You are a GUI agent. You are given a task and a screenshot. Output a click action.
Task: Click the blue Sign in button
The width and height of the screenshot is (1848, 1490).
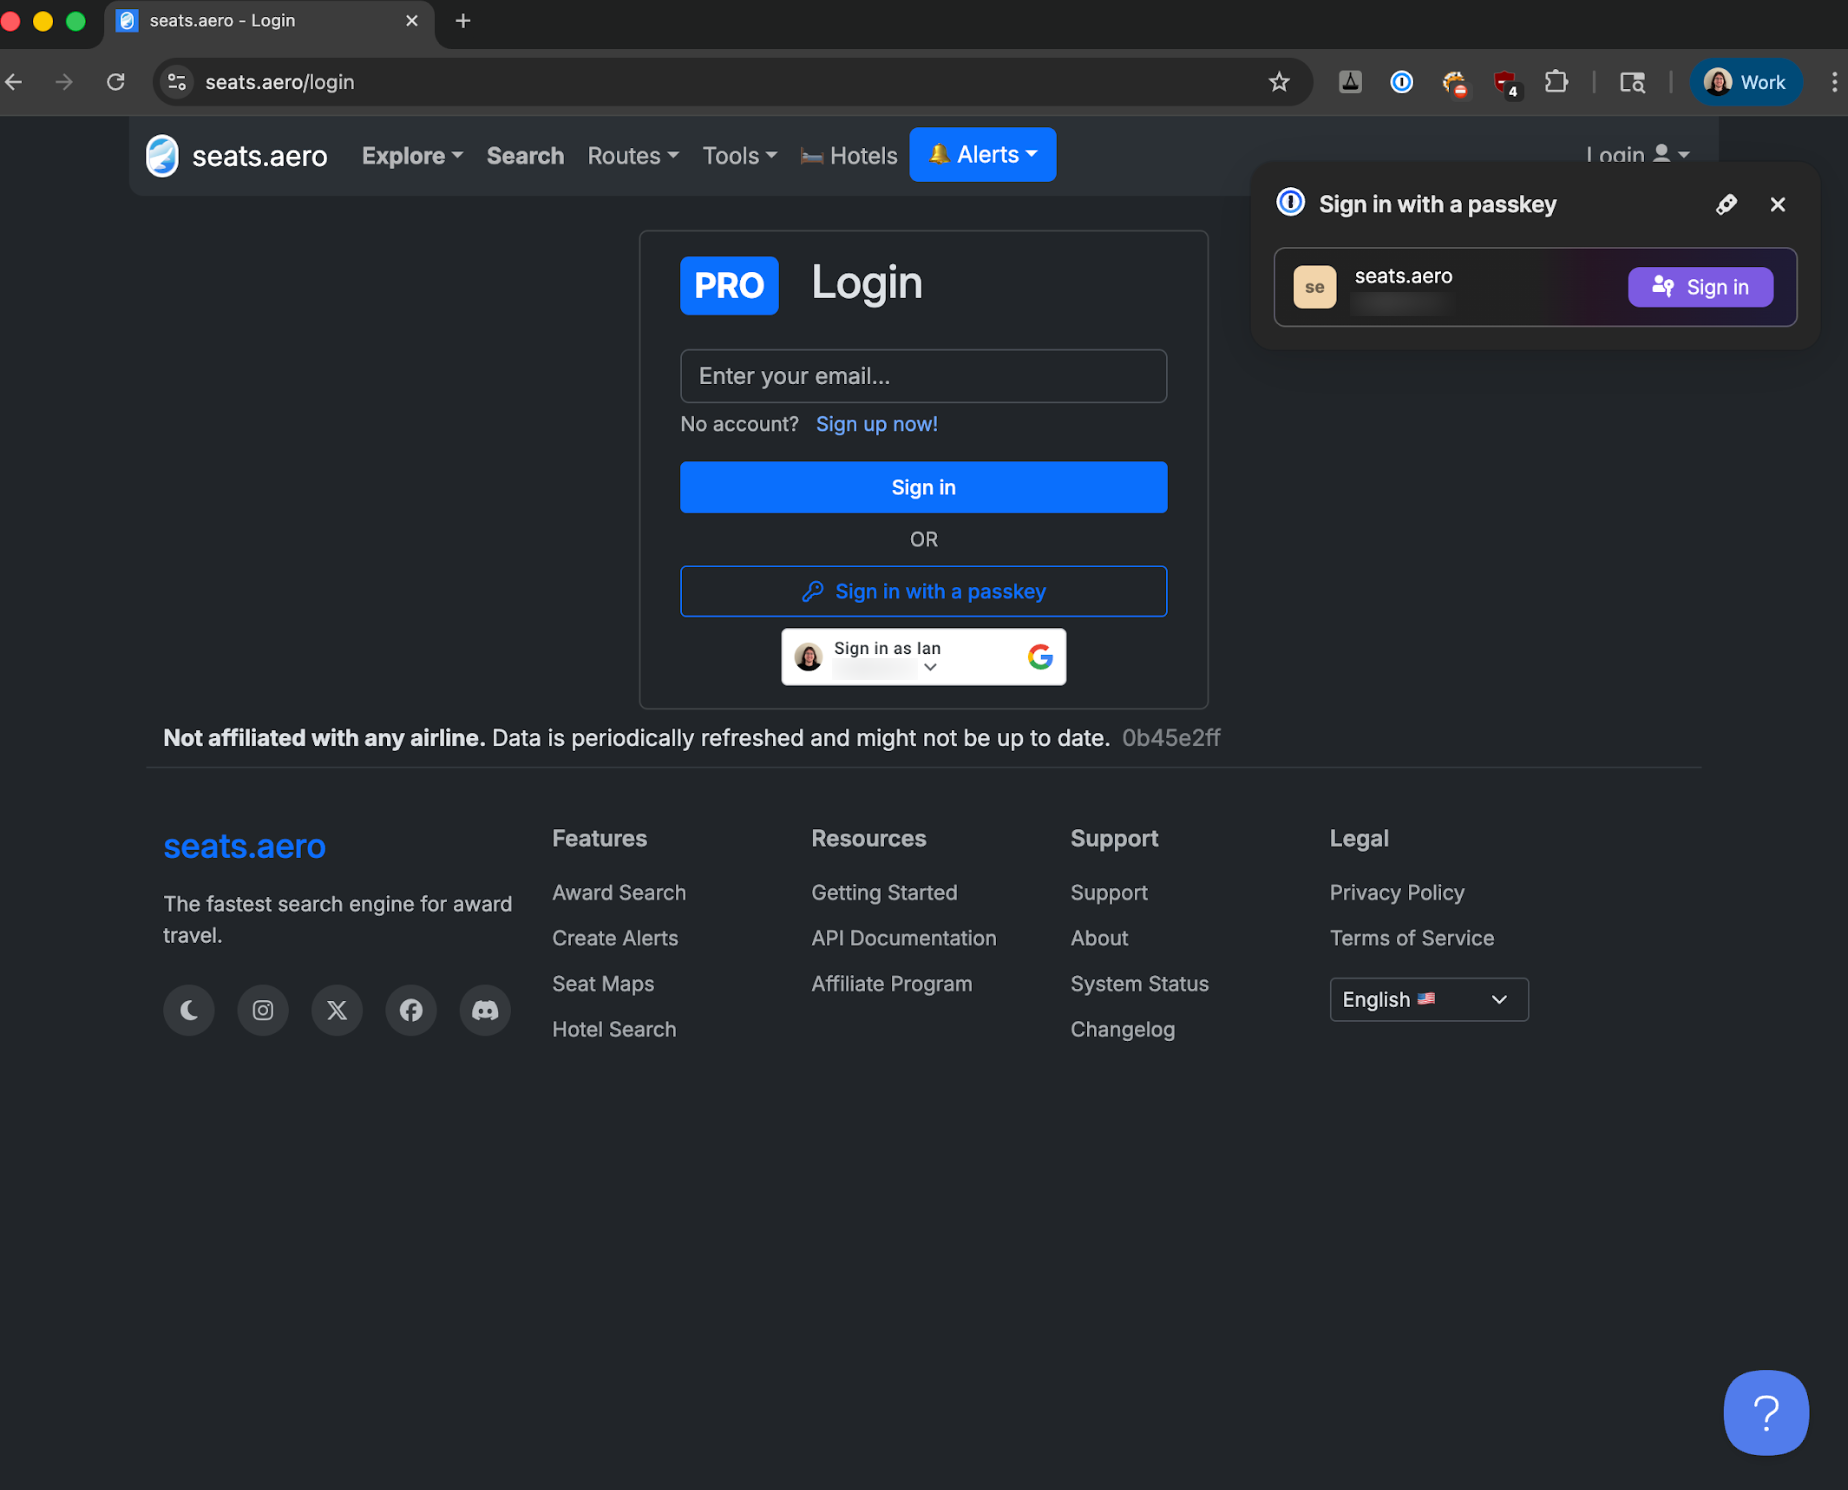click(x=923, y=487)
